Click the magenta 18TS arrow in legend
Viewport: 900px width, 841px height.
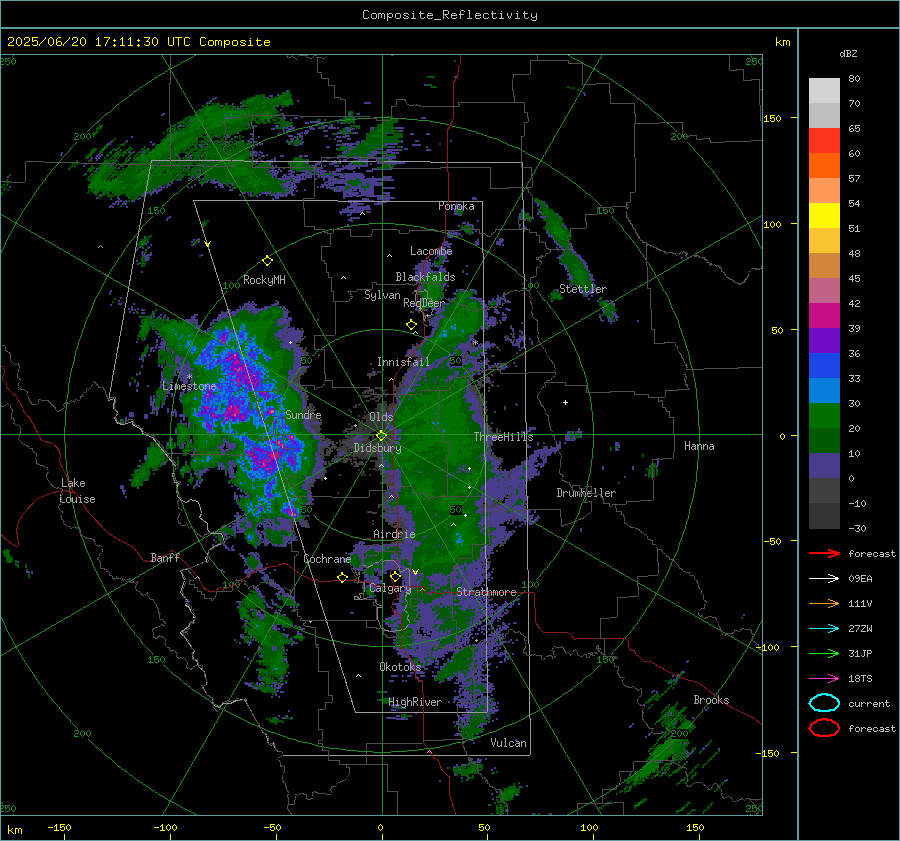824,679
